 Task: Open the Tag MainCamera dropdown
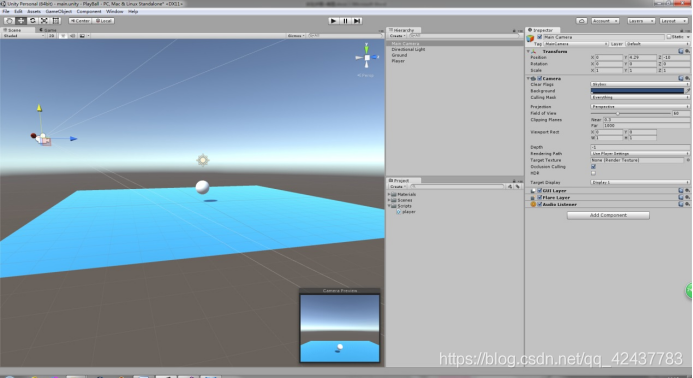click(575, 44)
